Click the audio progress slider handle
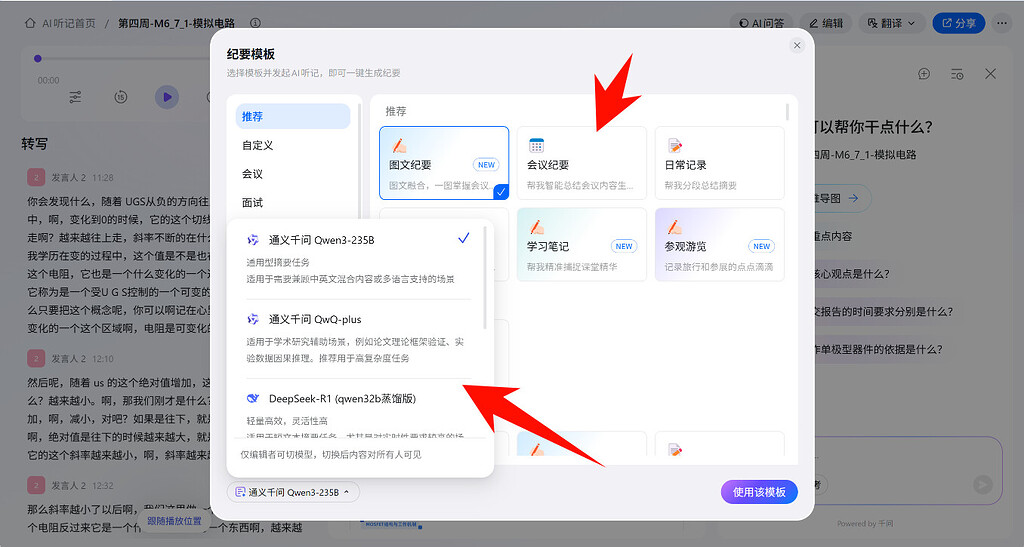Screen dimensions: 1024x547 [38, 59]
